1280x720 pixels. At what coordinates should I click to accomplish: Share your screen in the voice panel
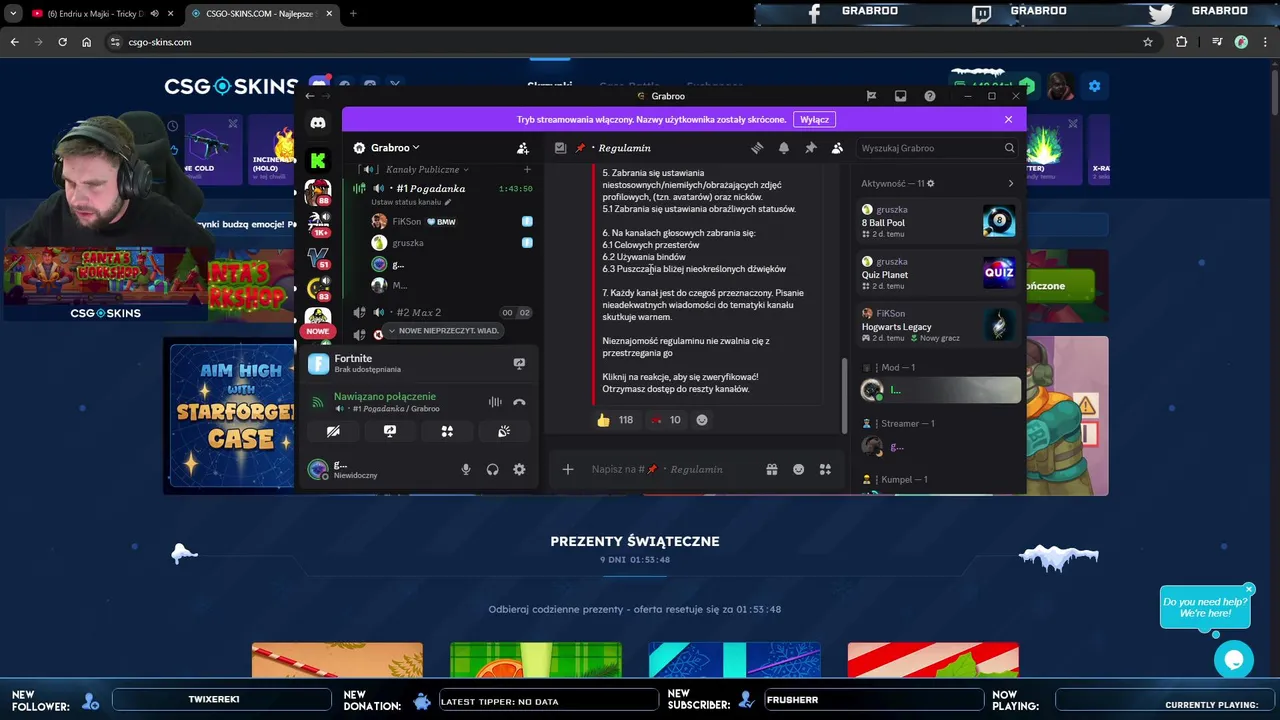pyautogui.click(x=390, y=431)
